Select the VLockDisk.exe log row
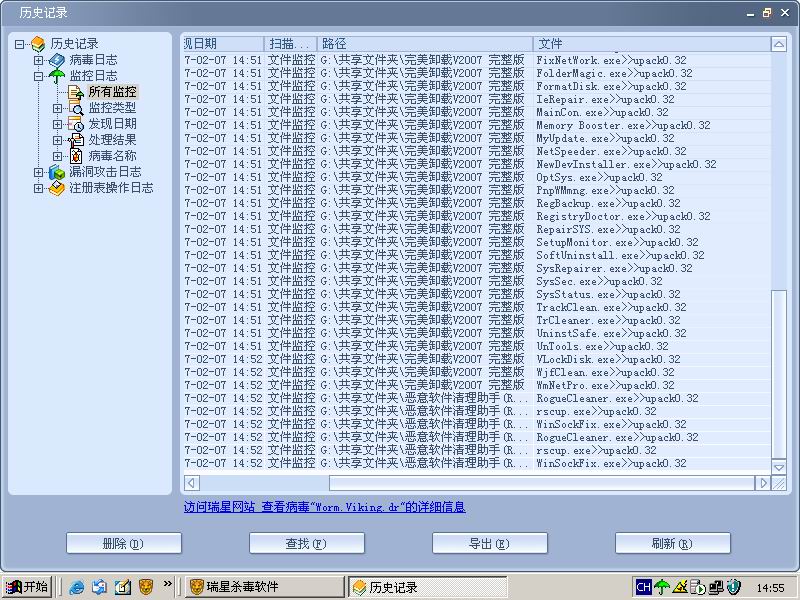 point(477,359)
